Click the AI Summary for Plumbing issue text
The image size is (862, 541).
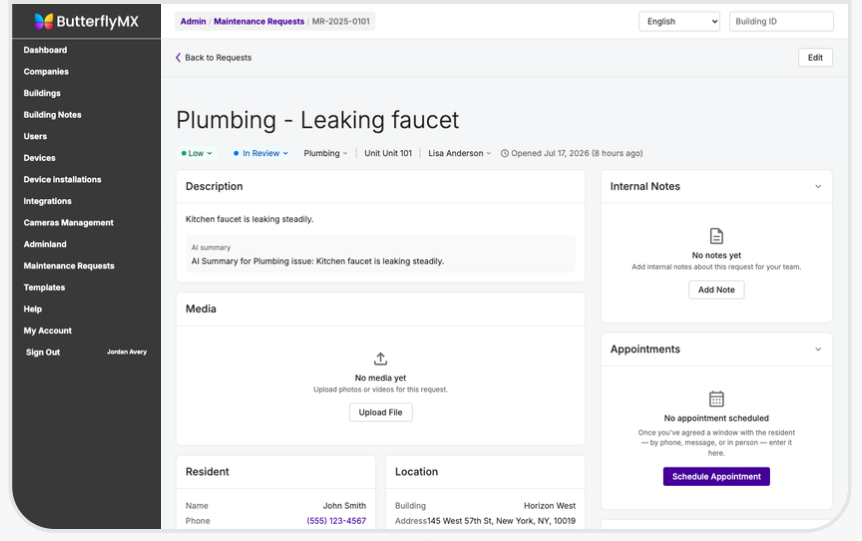317,261
